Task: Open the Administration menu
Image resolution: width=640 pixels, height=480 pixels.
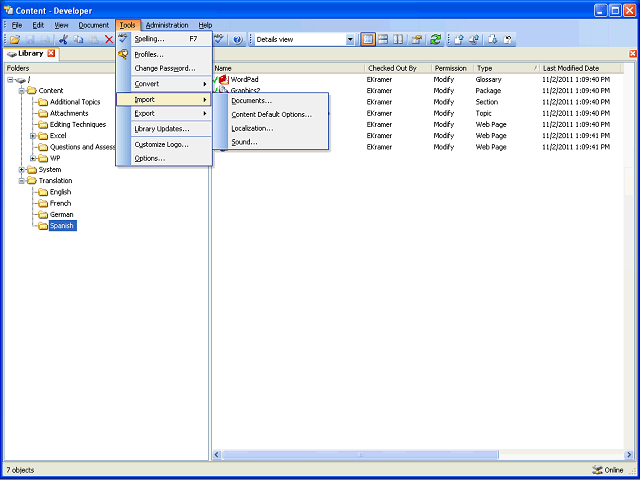Action: (167, 25)
